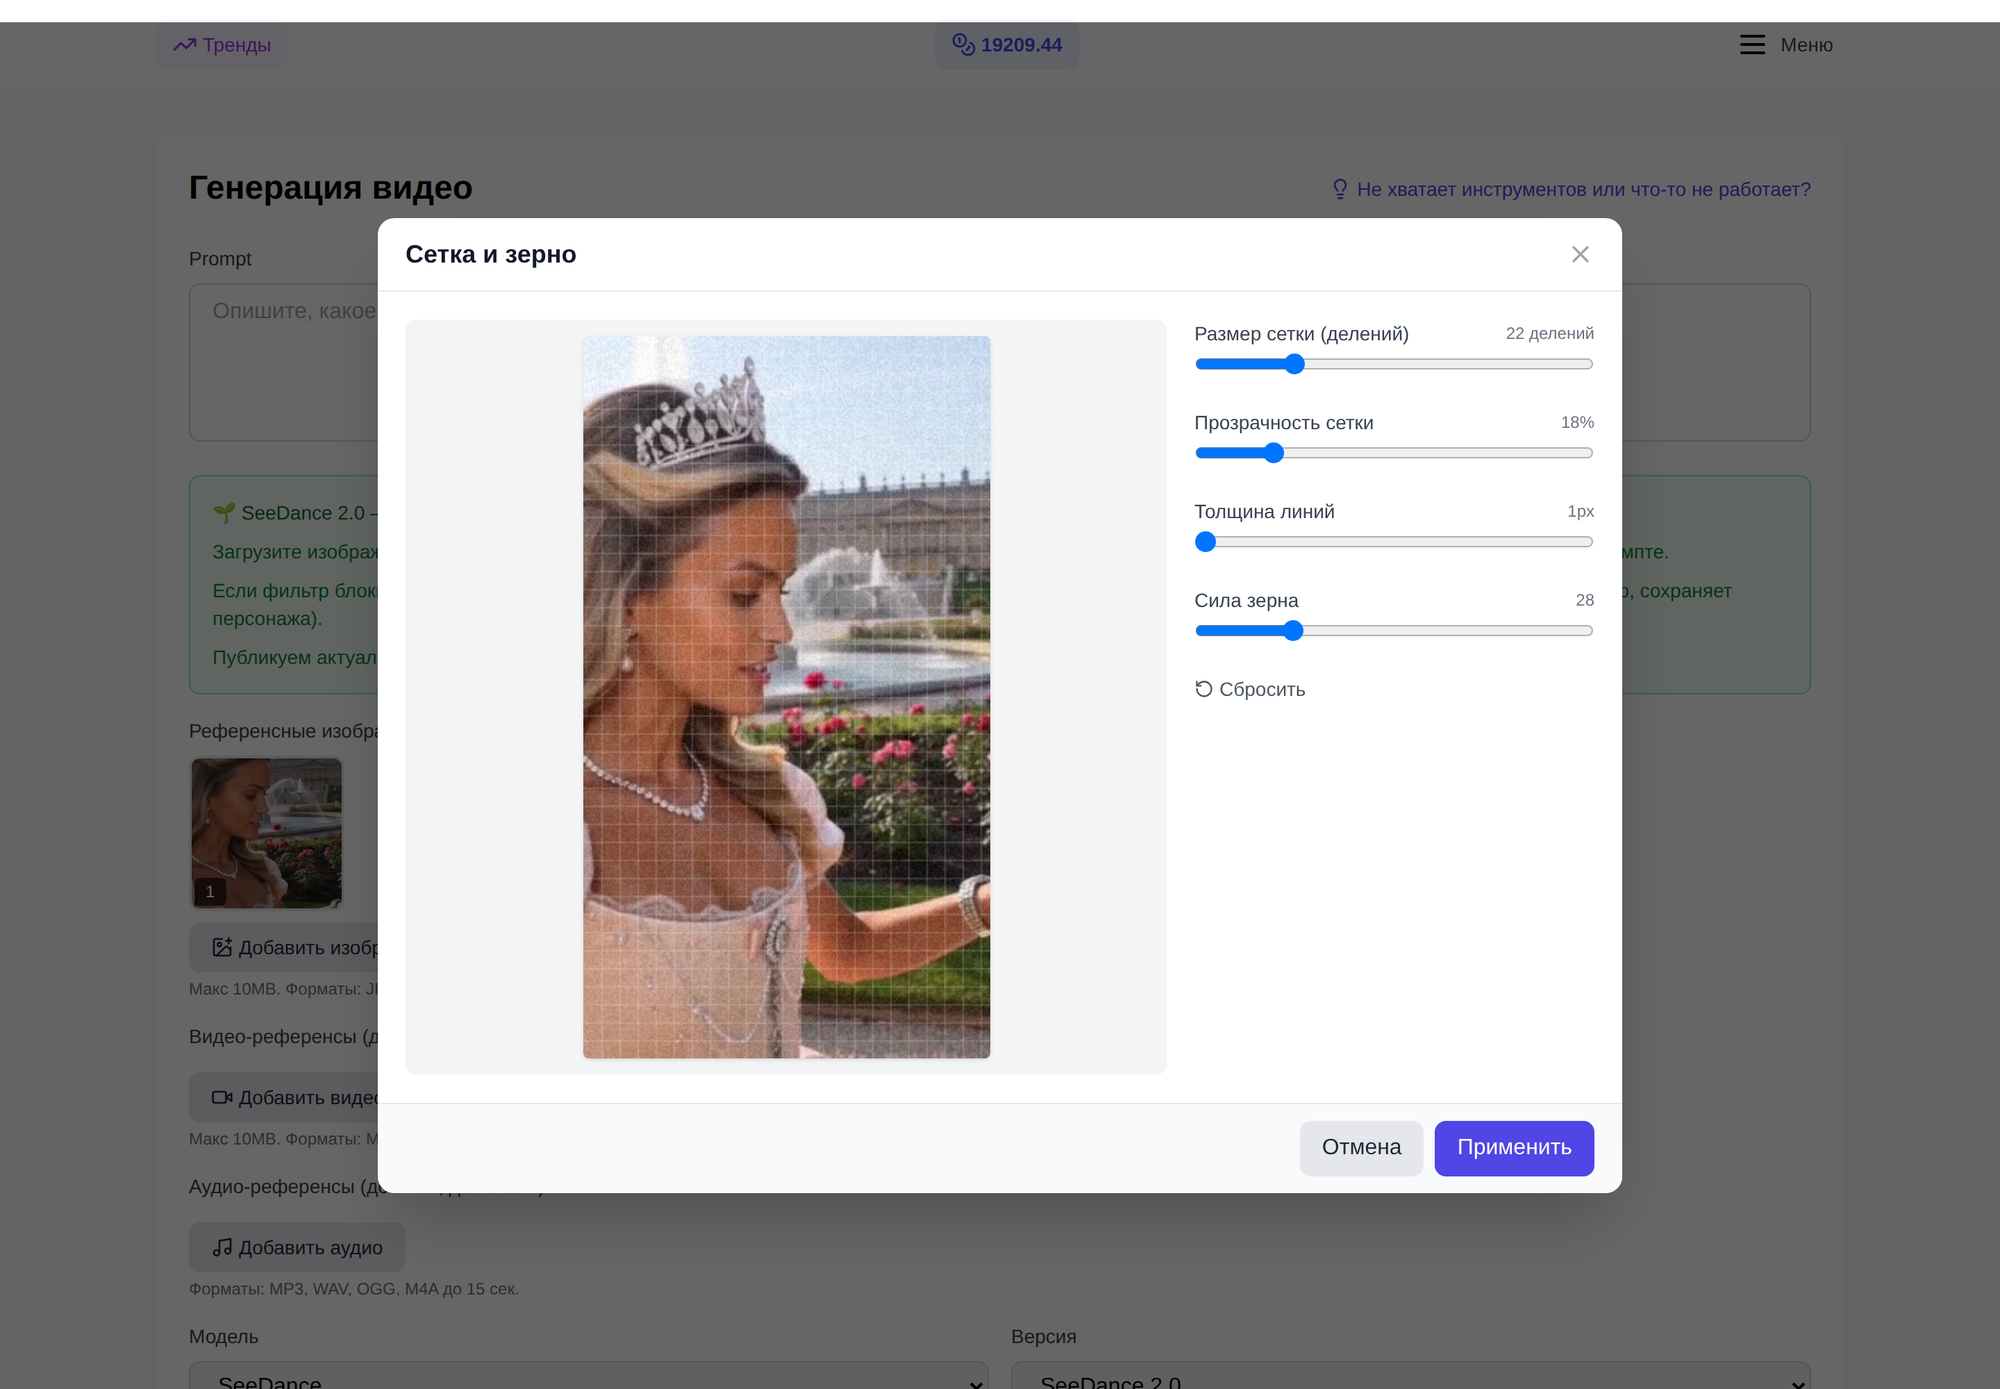Screen dimensions: 2000x1389
Task: Close the Сетка и зерно dialog
Action: 1580,254
